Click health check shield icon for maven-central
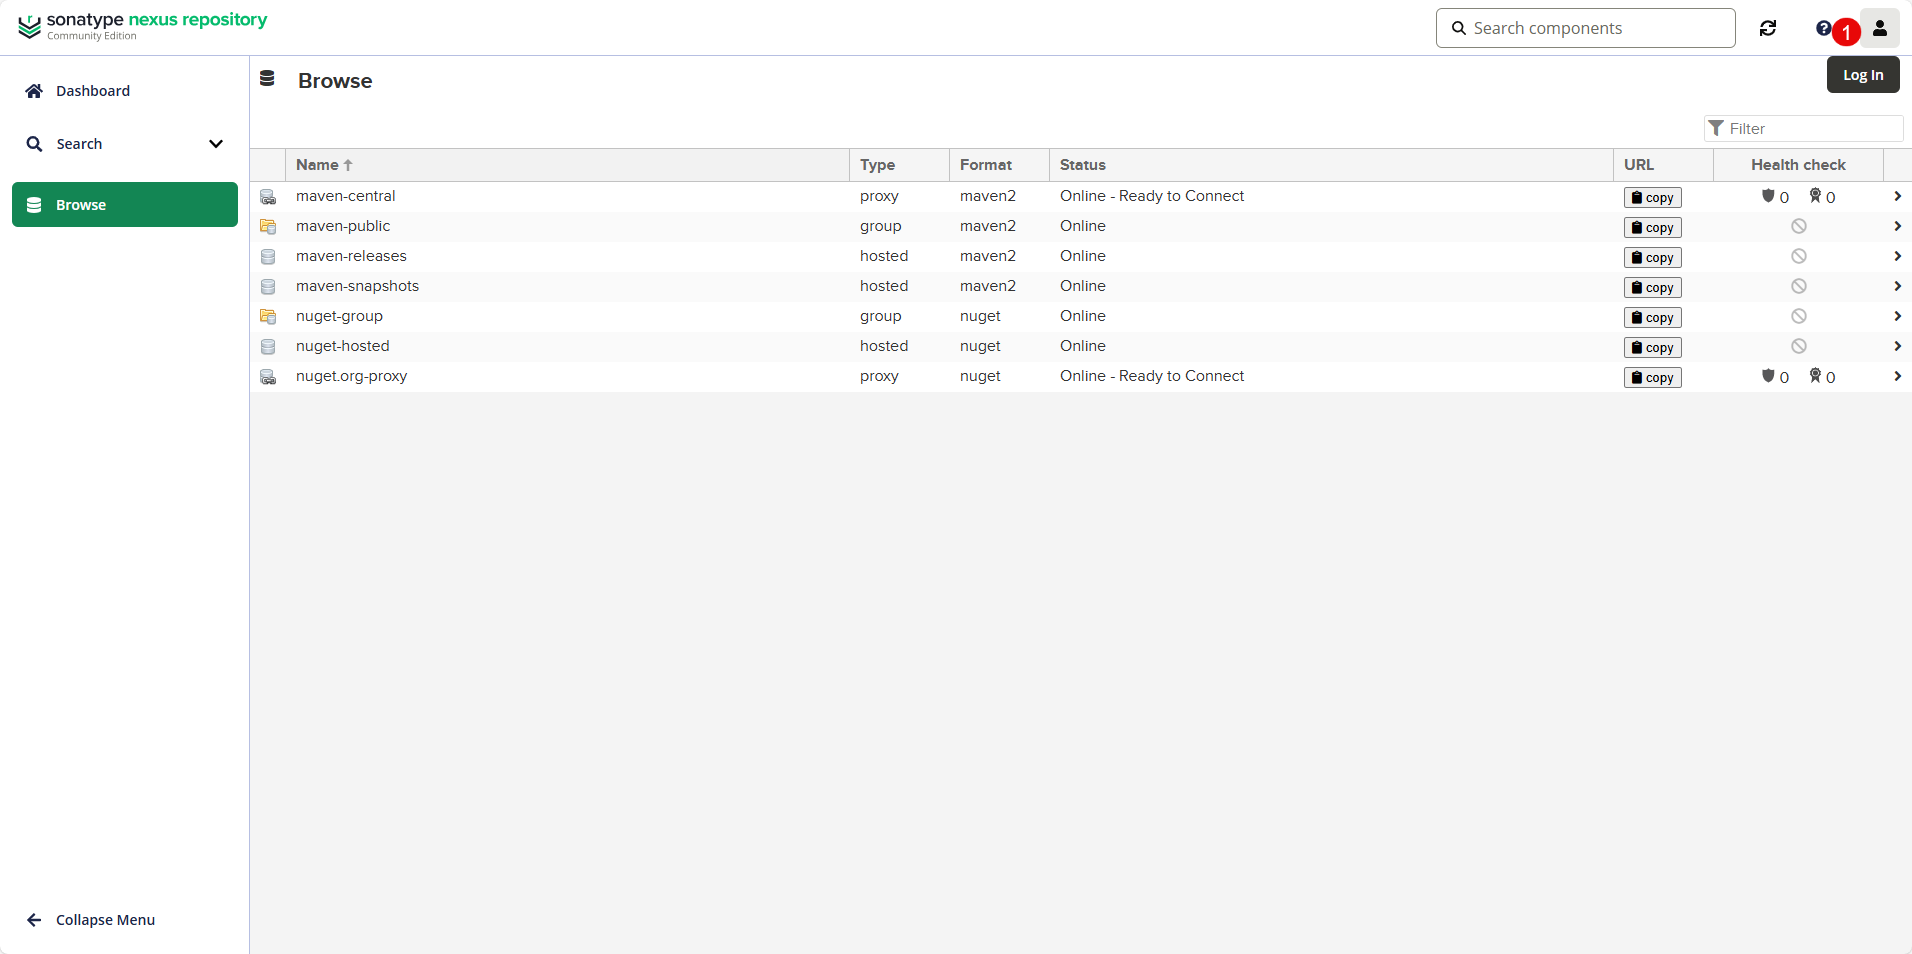The image size is (1912, 954). [1768, 197]
